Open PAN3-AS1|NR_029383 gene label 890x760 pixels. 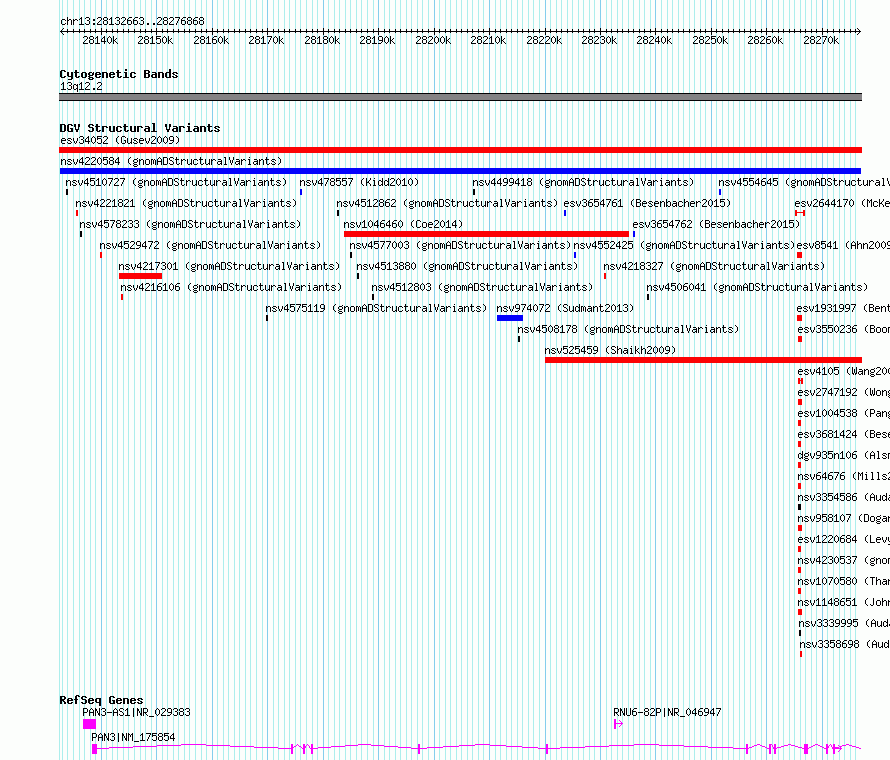pyautogui.click(x=136, y=712)
